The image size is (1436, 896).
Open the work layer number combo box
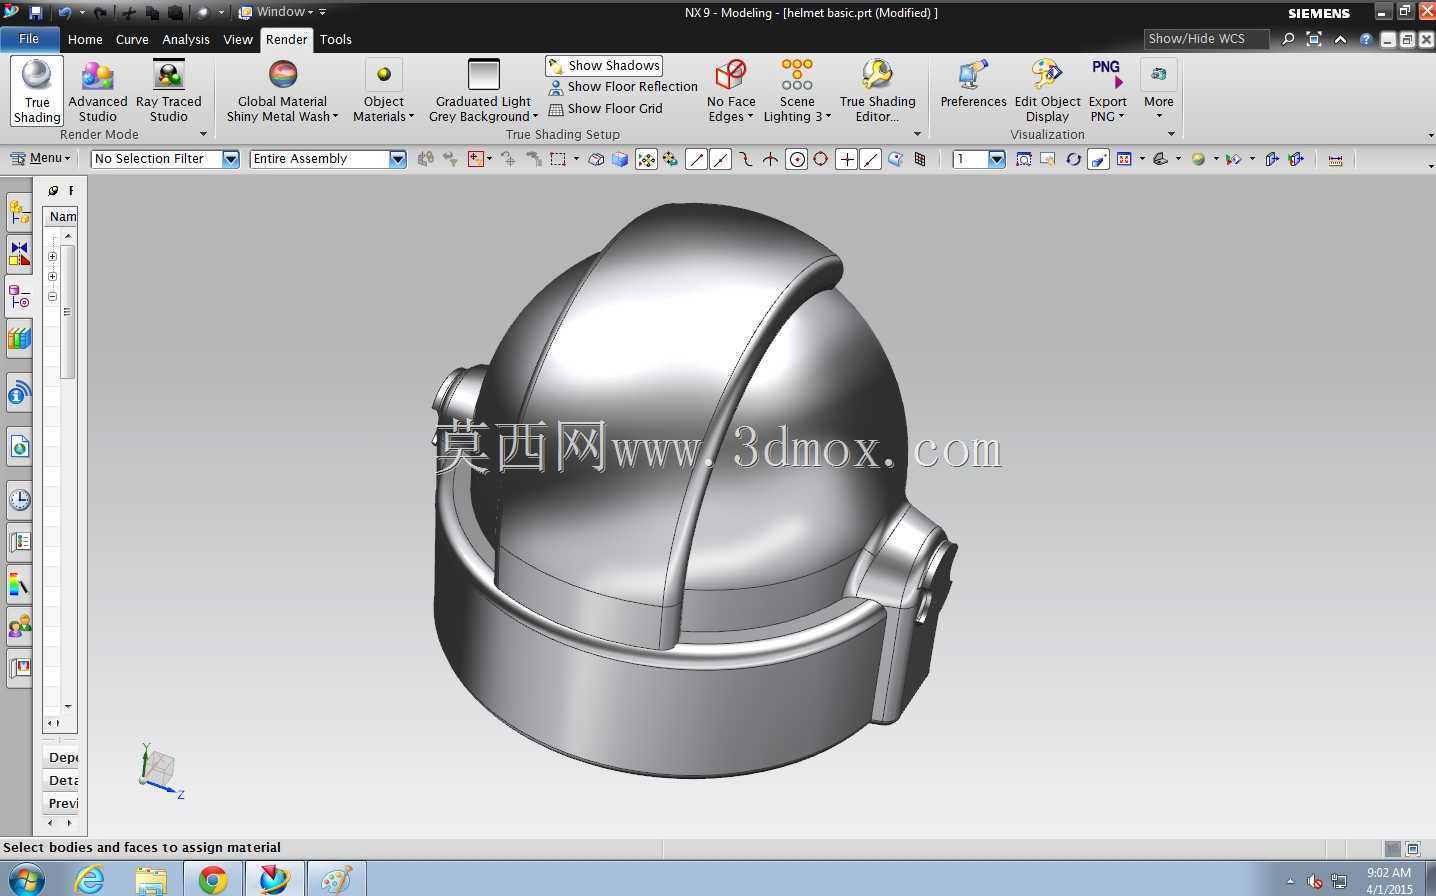coord(979,159)
